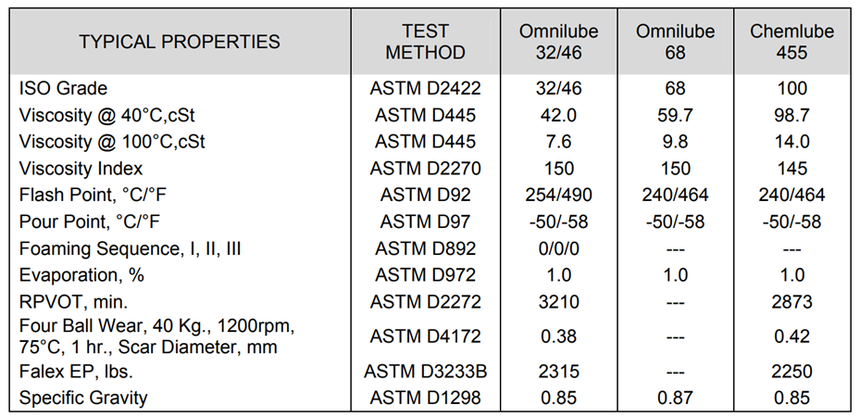Select the 0.87 specific gravity value

click(x=675, y=398)
